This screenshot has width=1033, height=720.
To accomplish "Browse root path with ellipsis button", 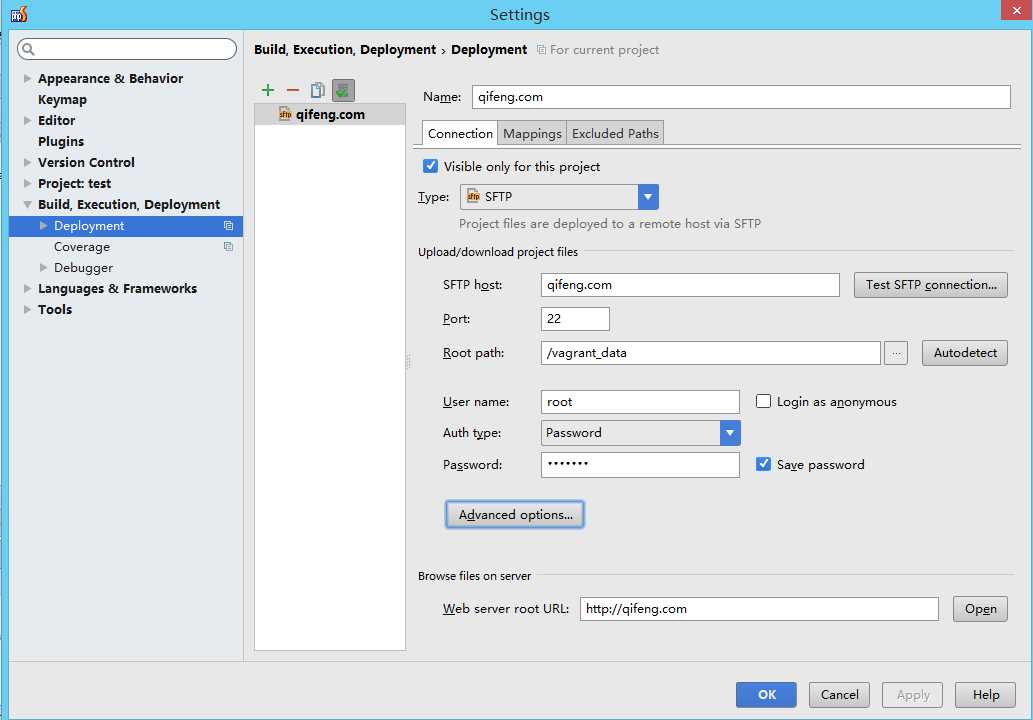I will pos(896,353).
